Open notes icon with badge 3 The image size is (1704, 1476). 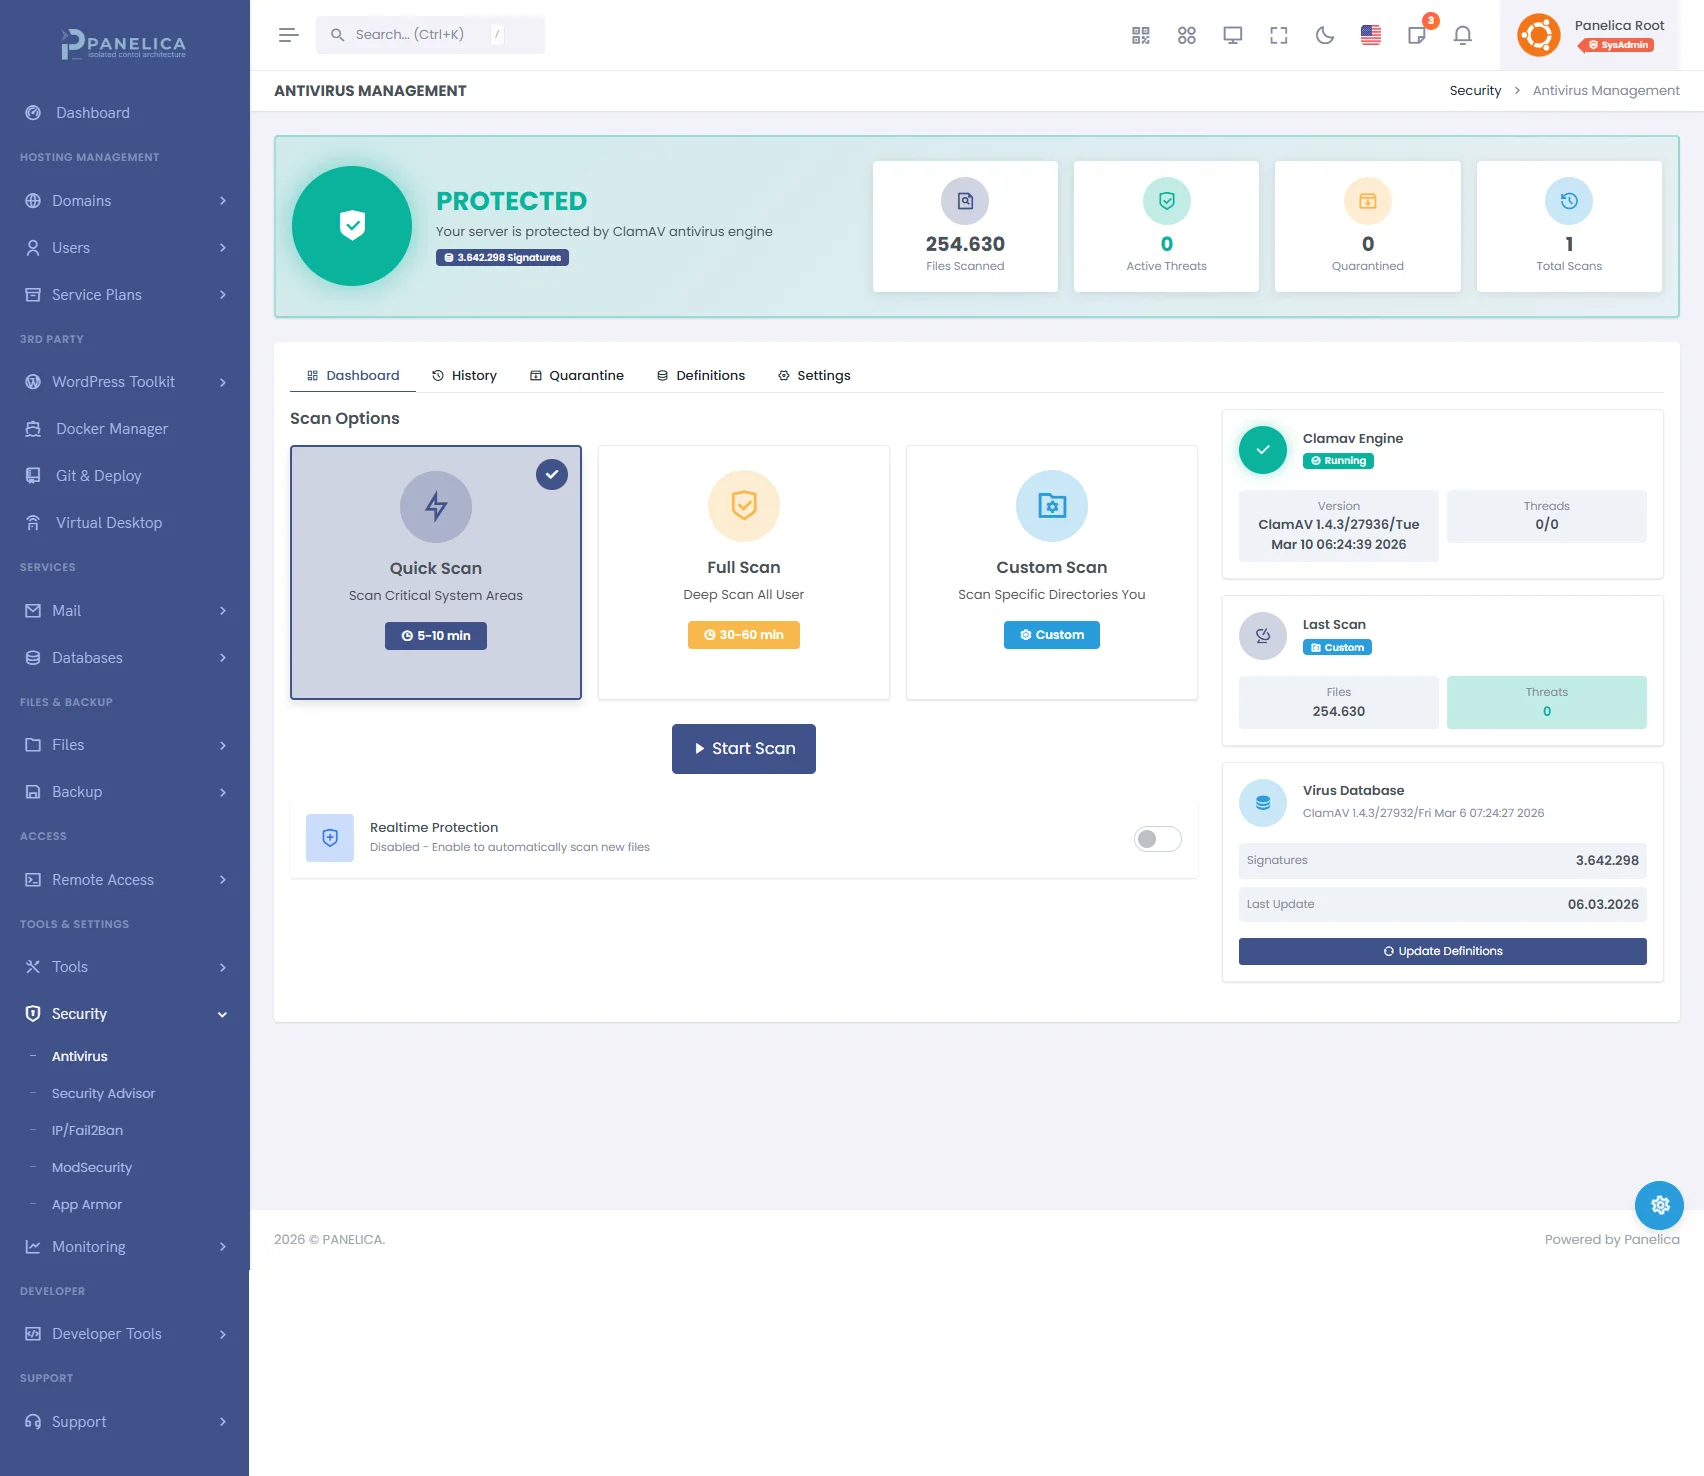pyautogui.click(x=1417, y=36)
